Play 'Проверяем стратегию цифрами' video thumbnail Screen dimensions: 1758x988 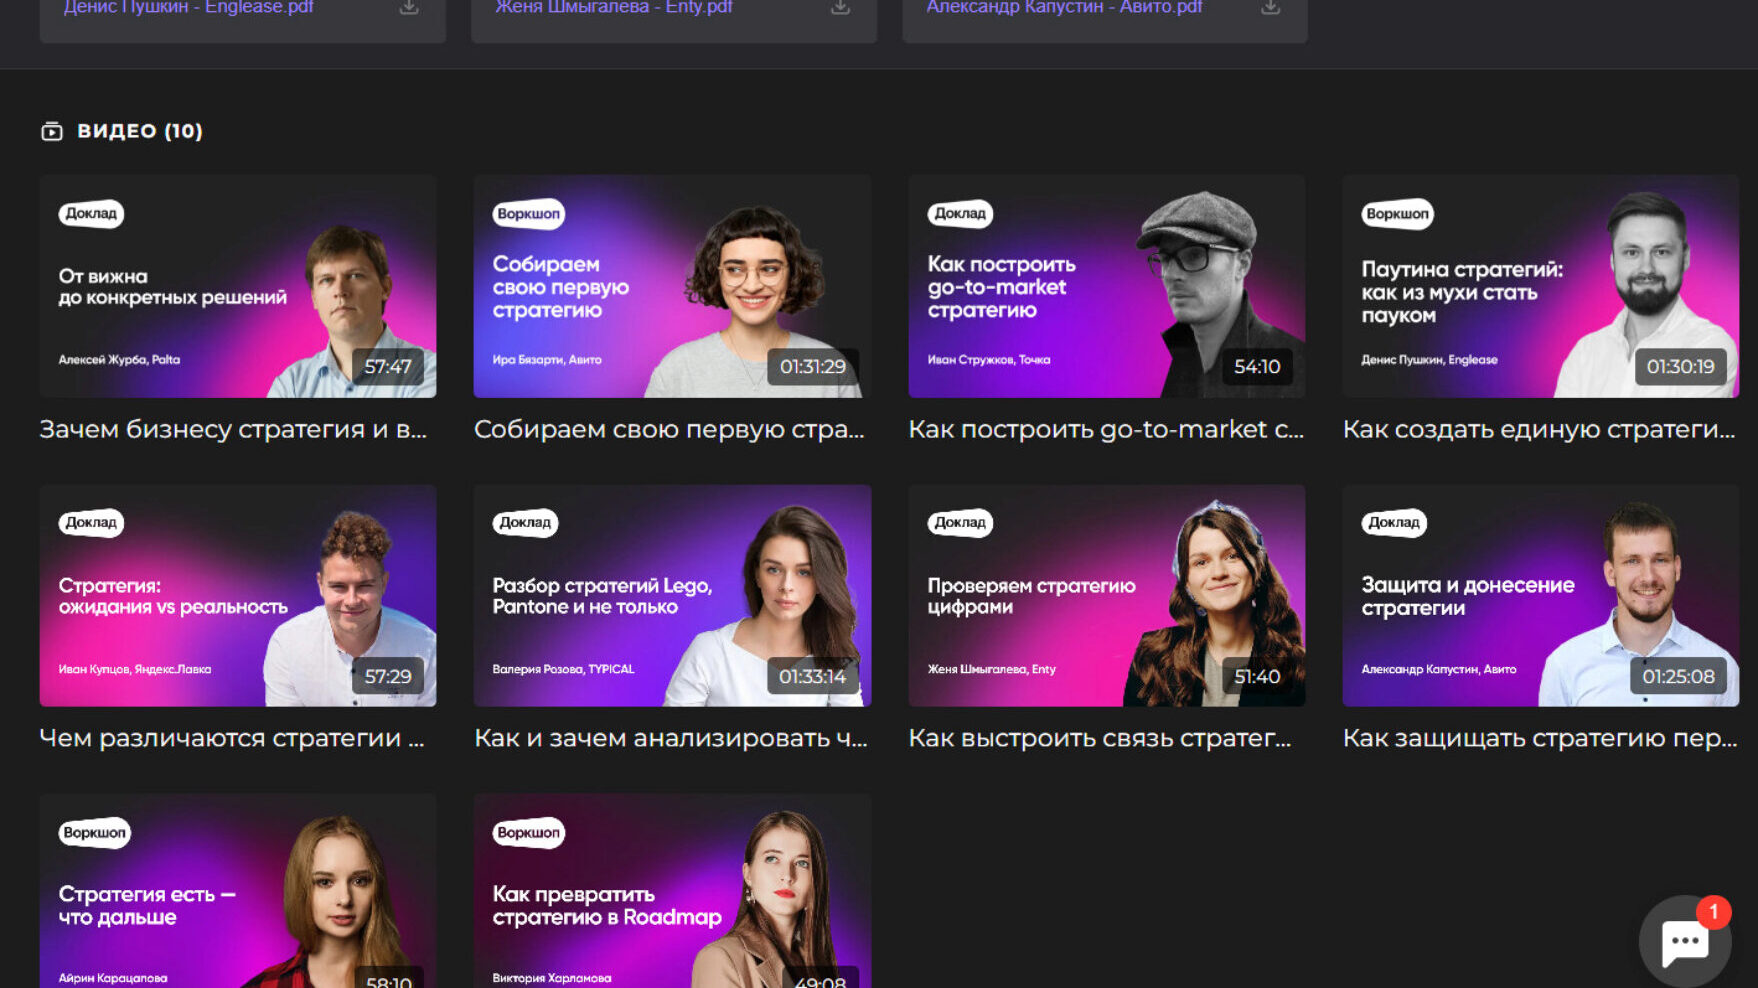(x=1106, y=596)
